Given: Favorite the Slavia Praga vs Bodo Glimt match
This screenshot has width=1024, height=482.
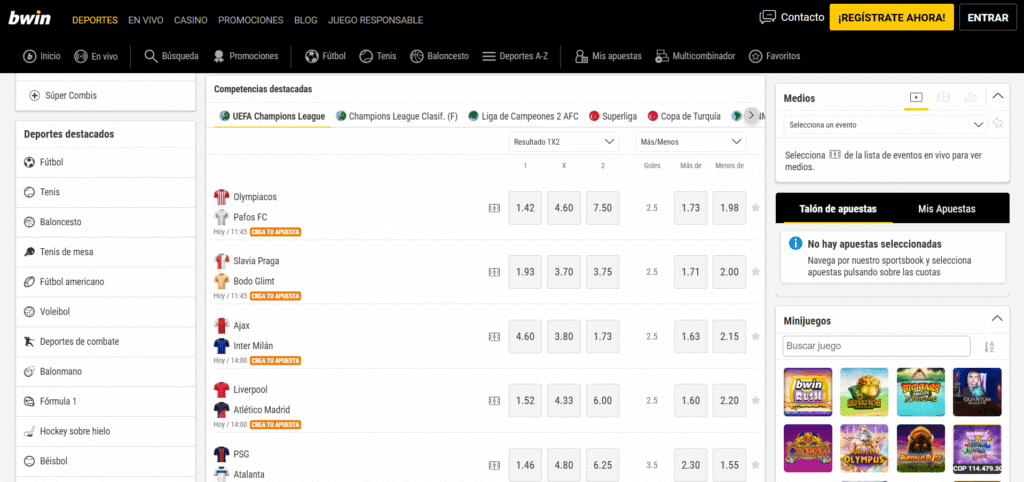Looking at the screenshot, I should (x=756, y=272).
